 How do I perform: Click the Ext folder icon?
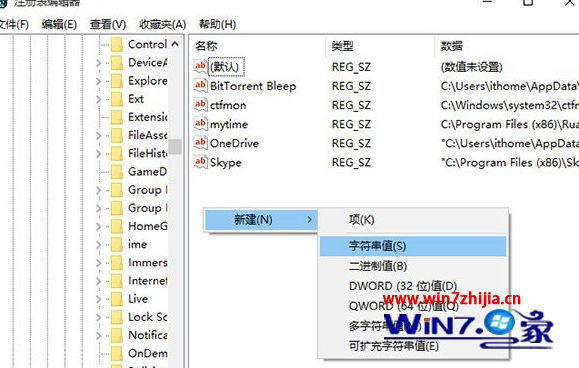[x=117, y=99]
